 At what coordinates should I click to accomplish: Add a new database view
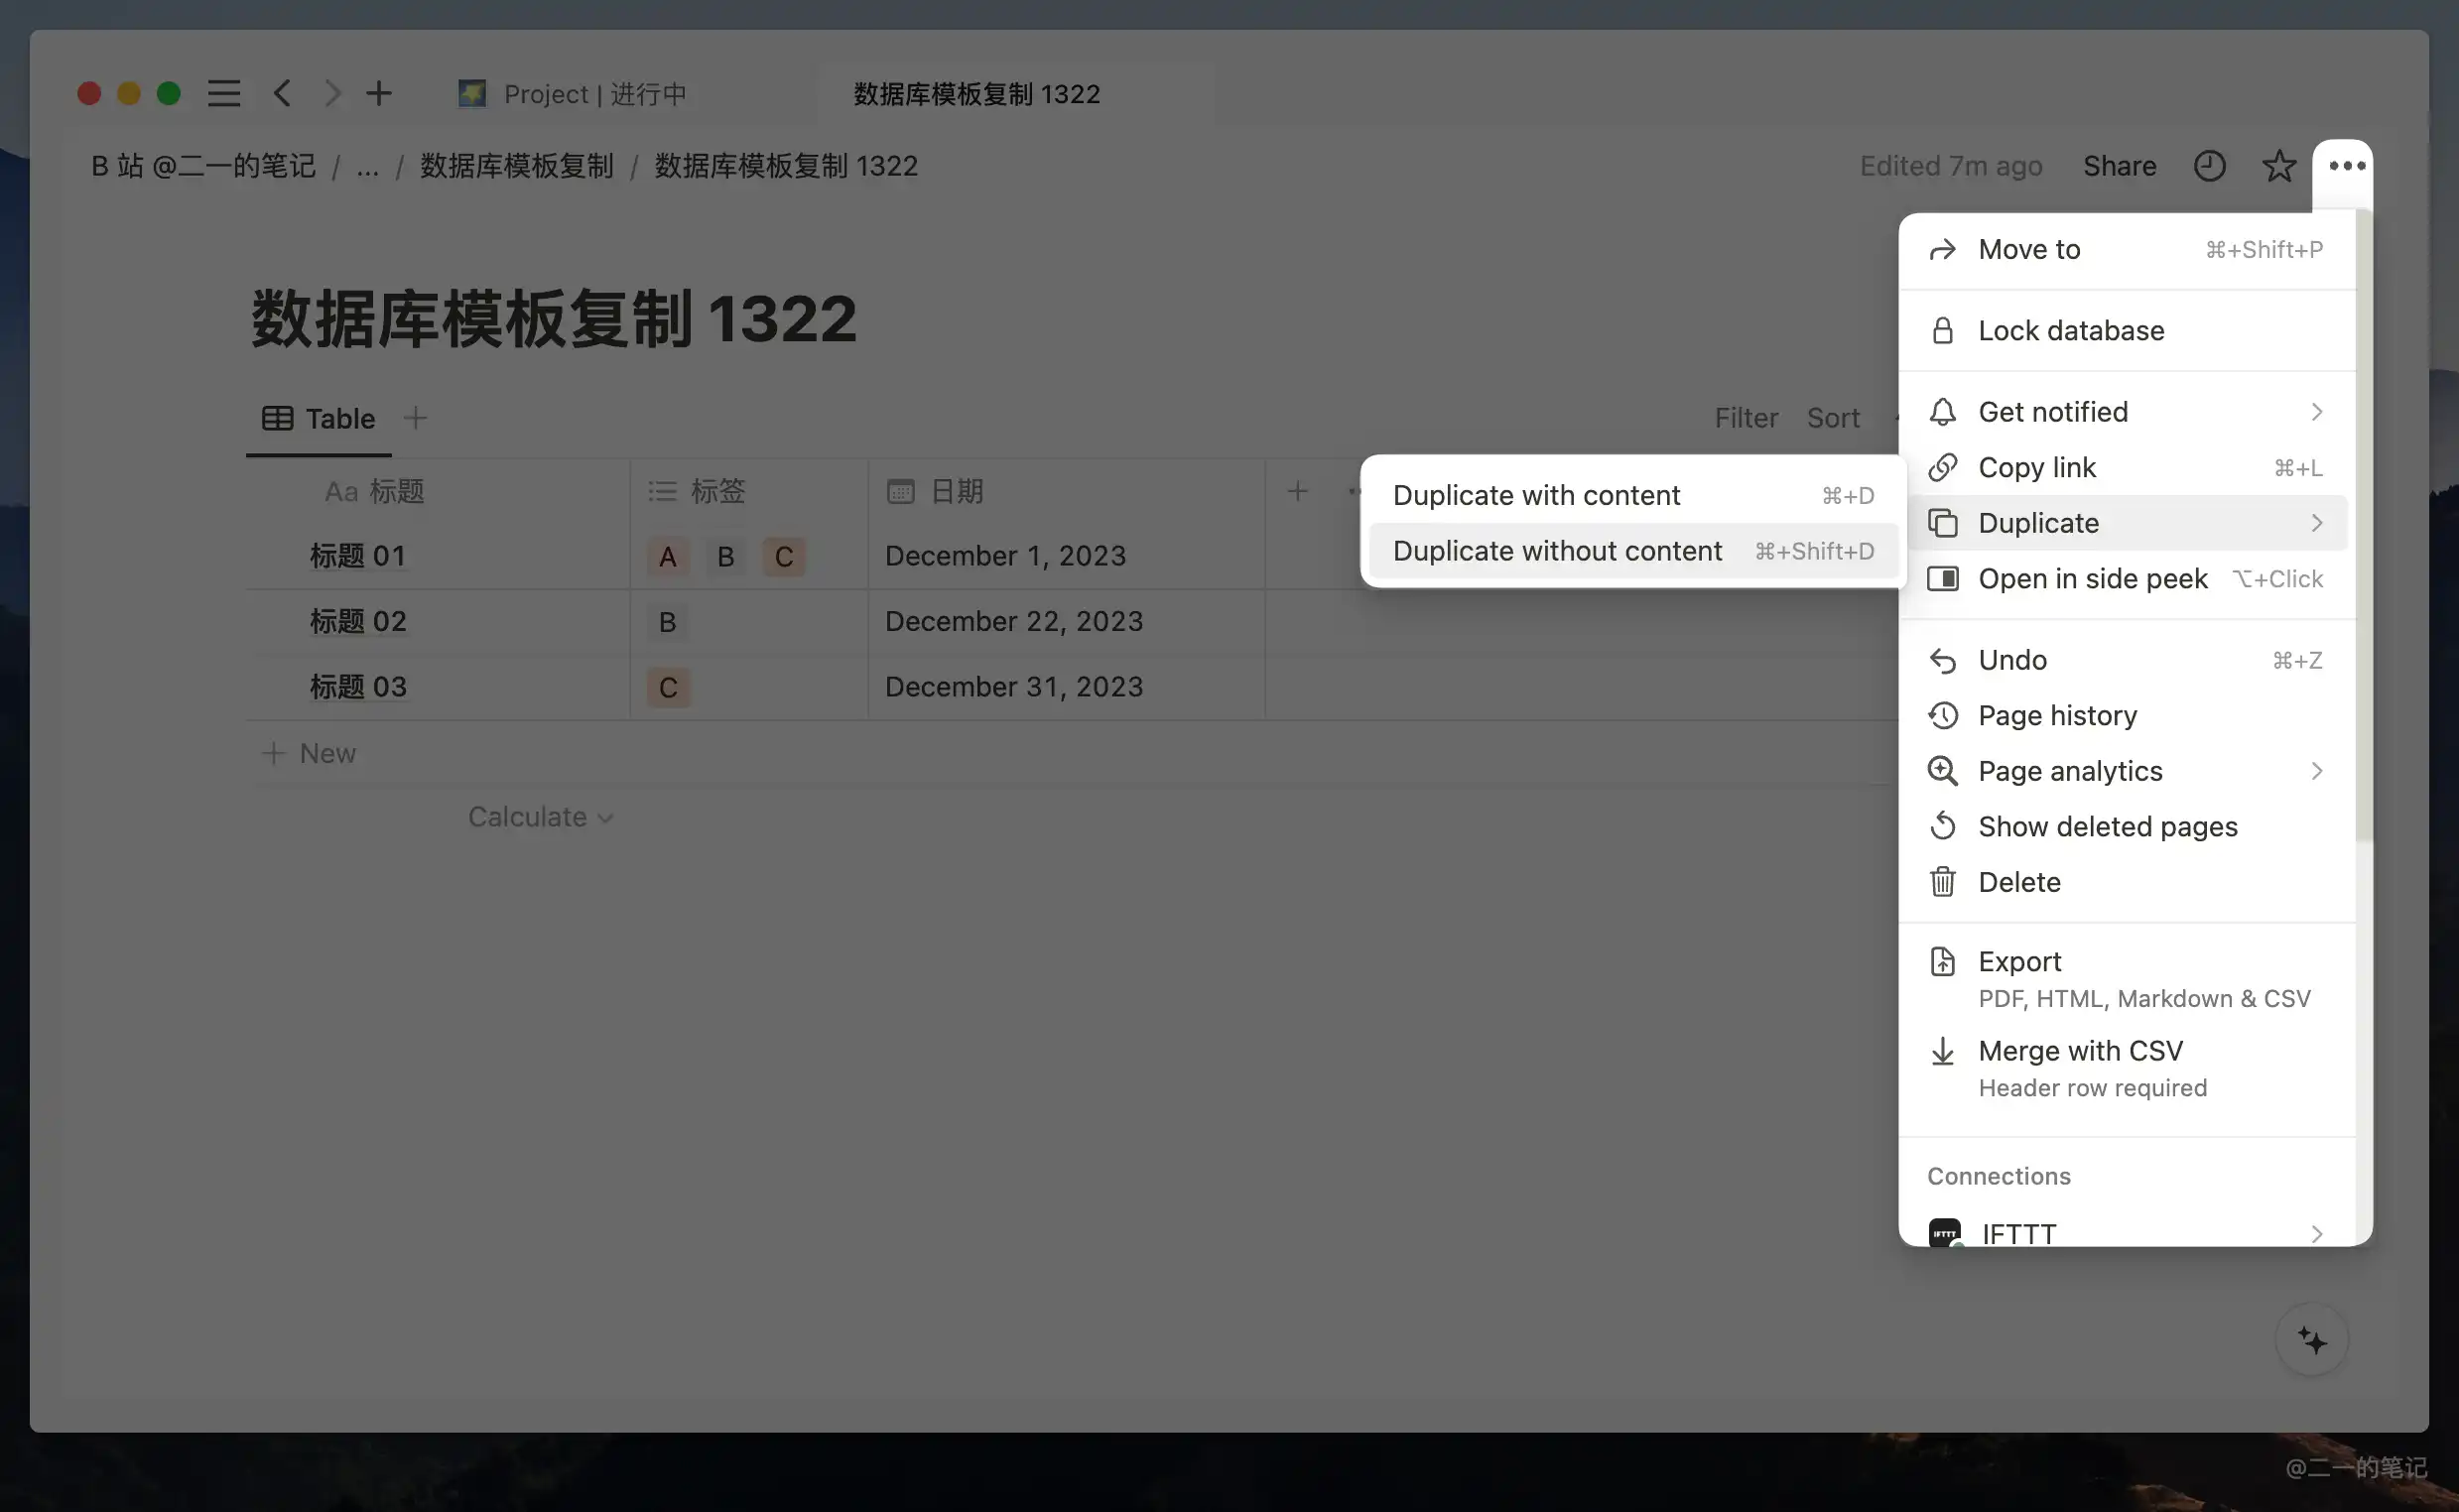415,418
